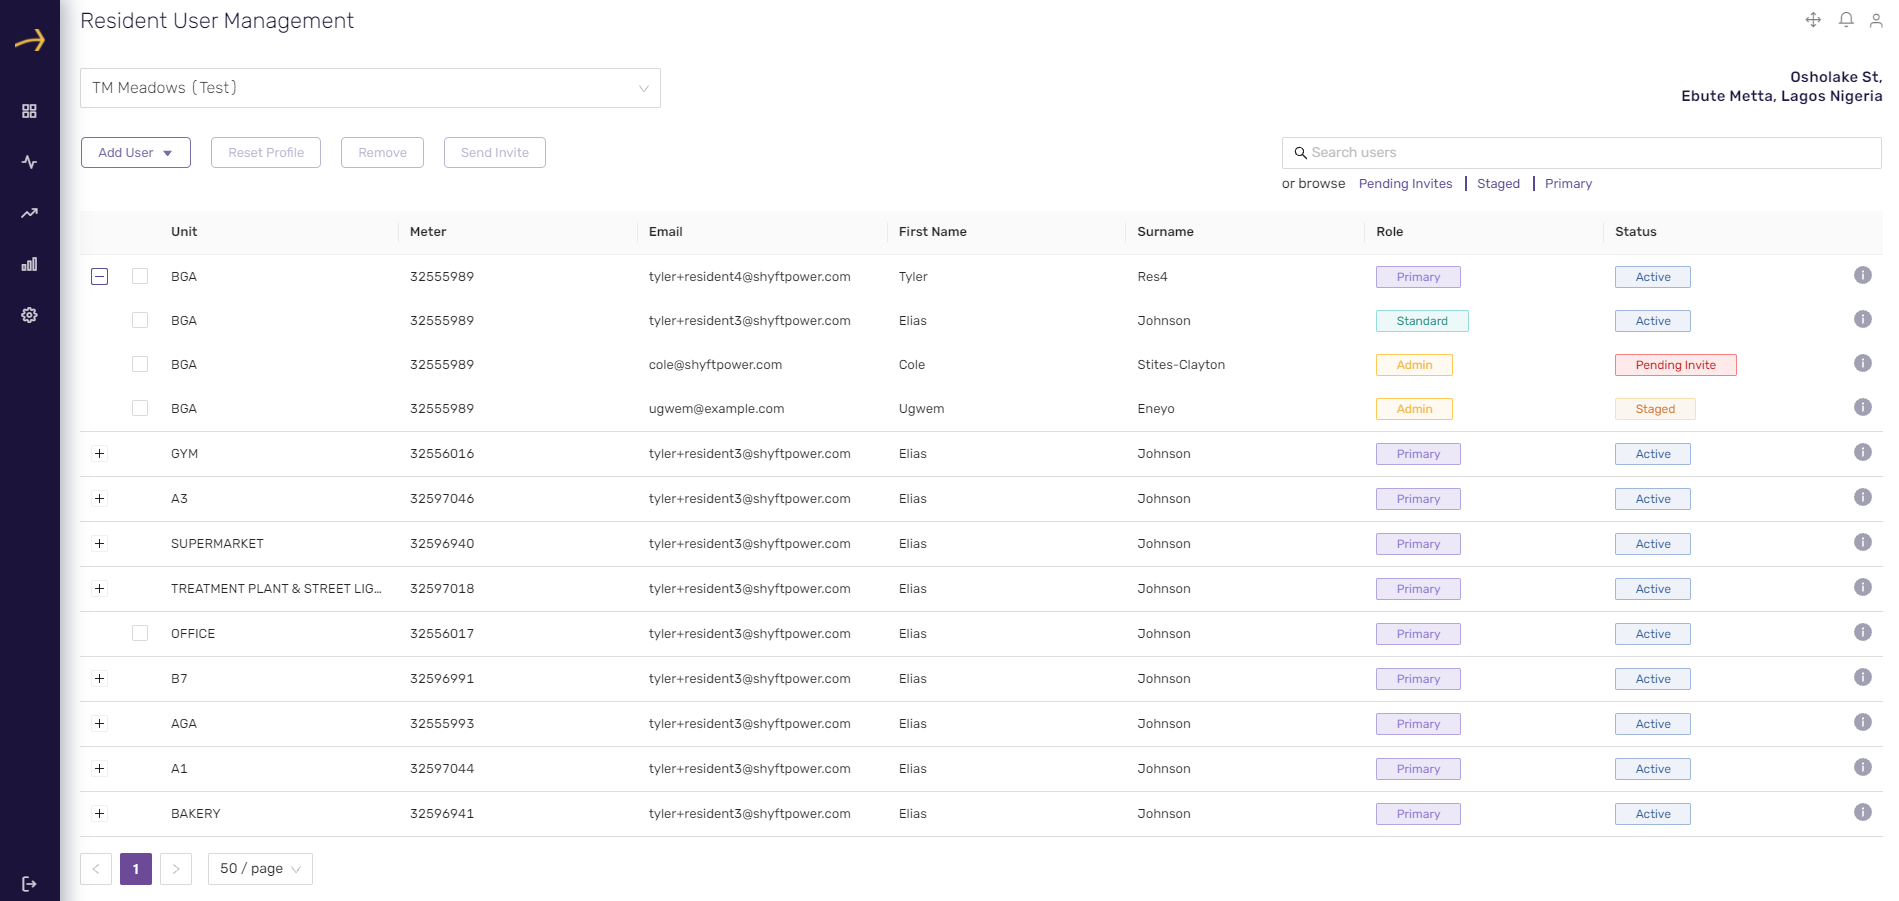
Task: Click the search magnifier icon
Action: click(x=1300, y=153)
